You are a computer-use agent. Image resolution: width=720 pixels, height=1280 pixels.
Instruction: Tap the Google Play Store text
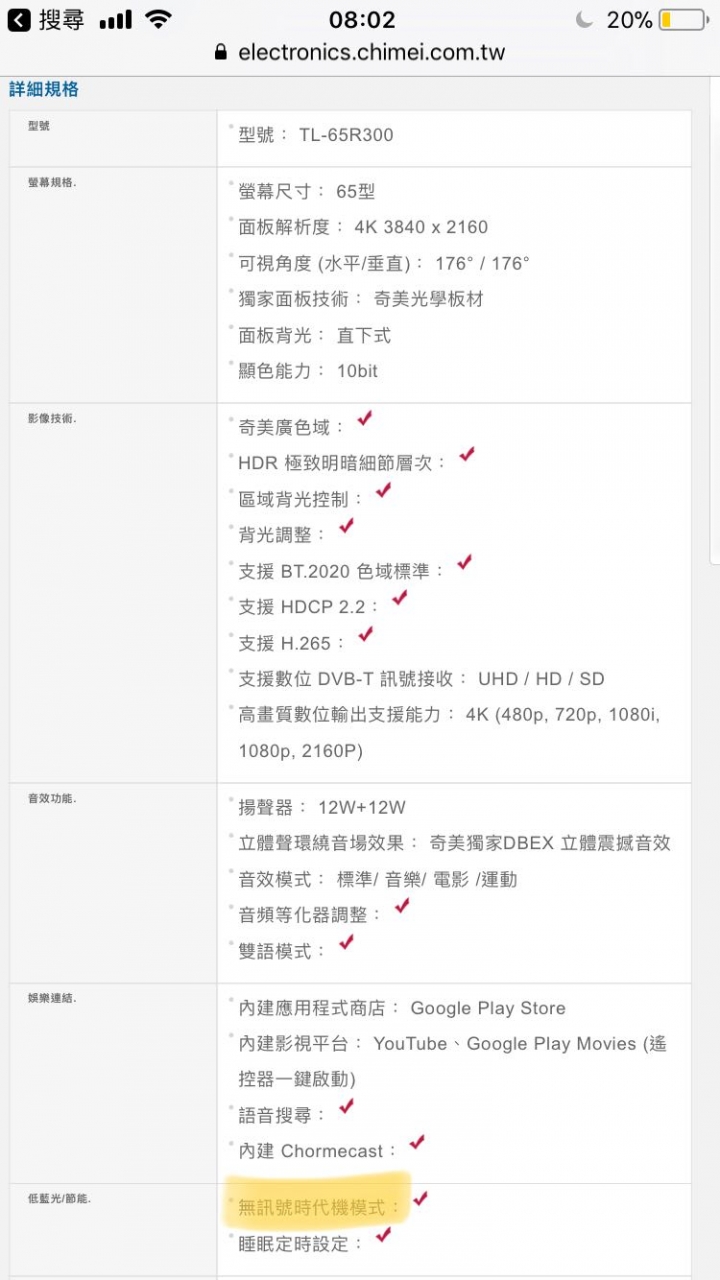488,1008
